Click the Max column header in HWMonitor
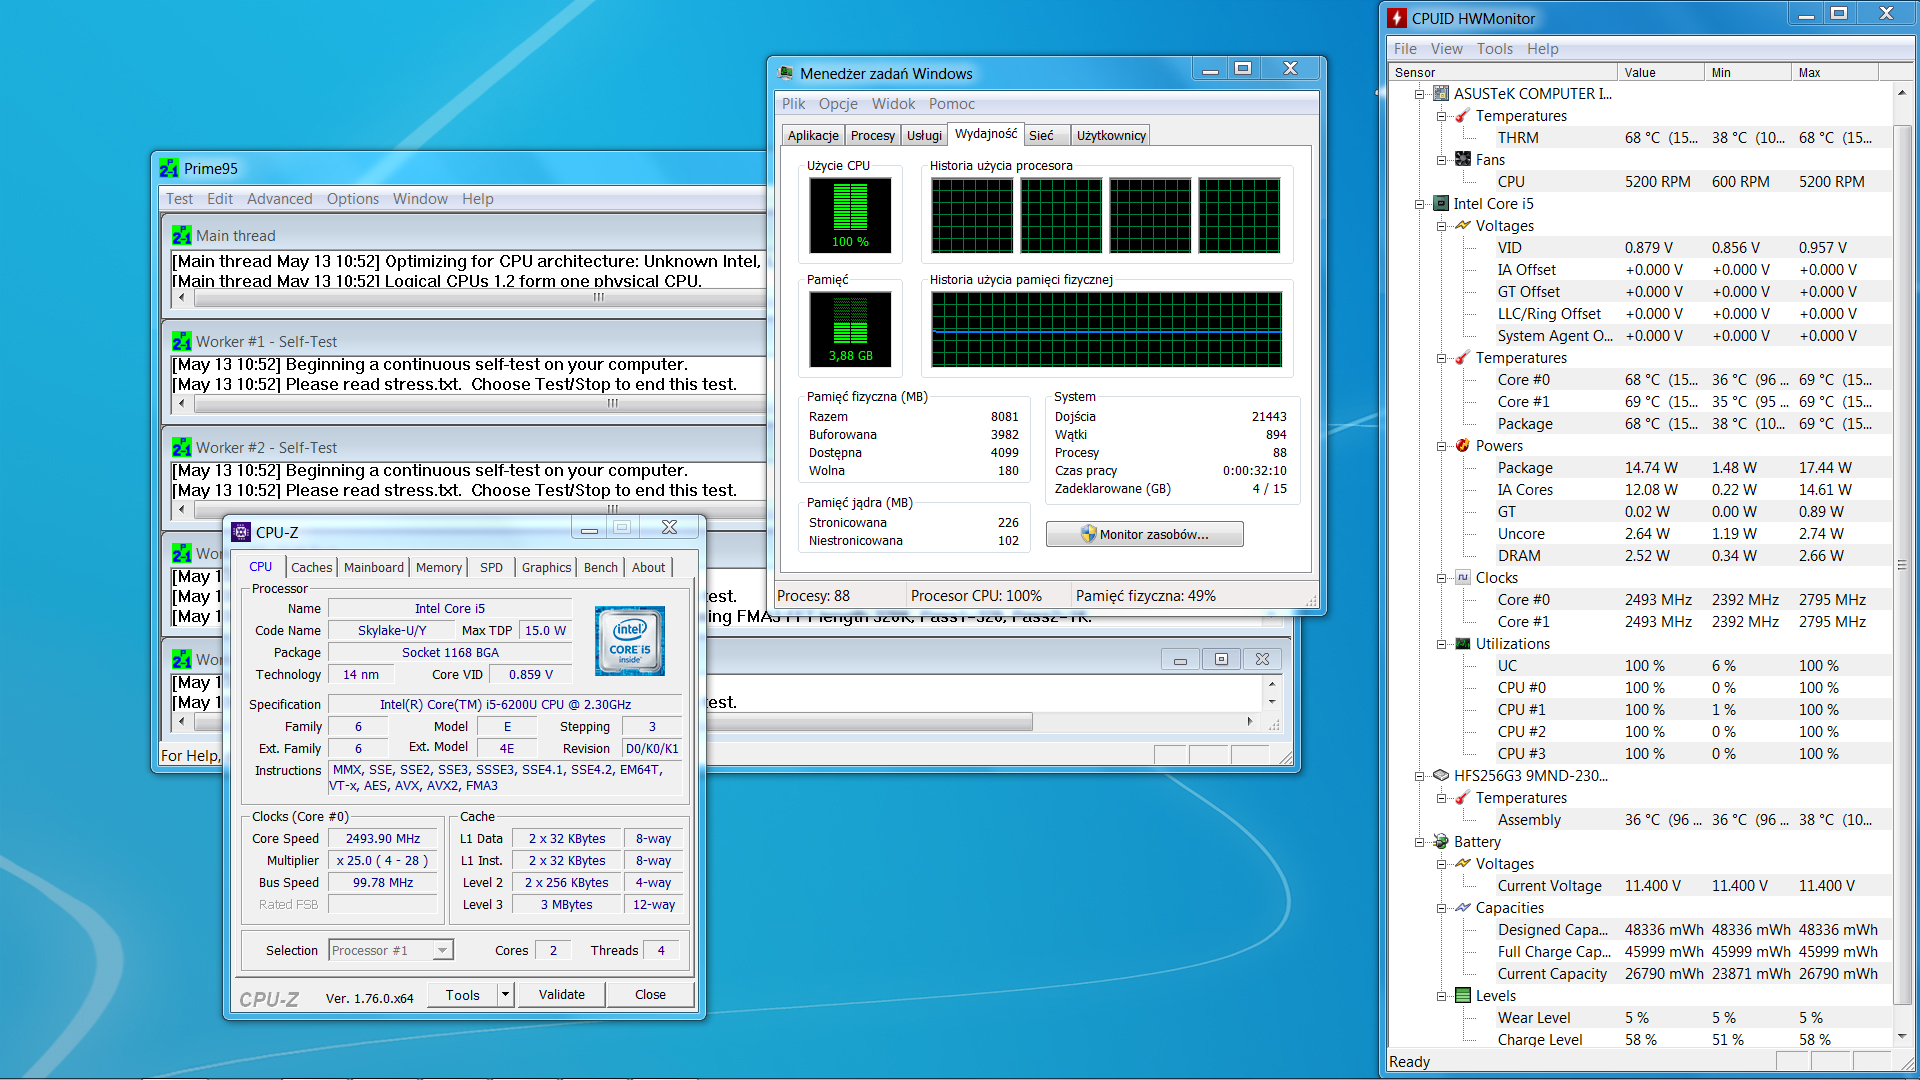This screenshot has height=1080, width=1920. pos(1834,72)
